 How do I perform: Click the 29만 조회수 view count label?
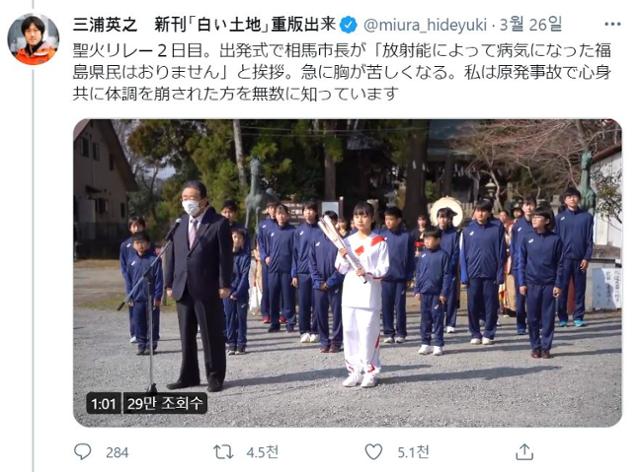[x=165, y=403]
